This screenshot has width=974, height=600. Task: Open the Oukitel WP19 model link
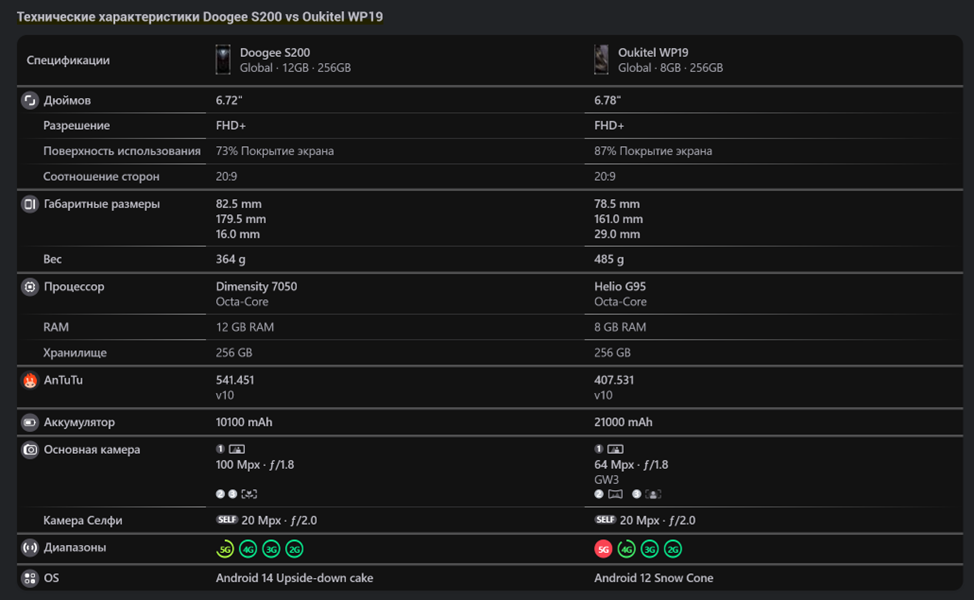click(653, 53)
